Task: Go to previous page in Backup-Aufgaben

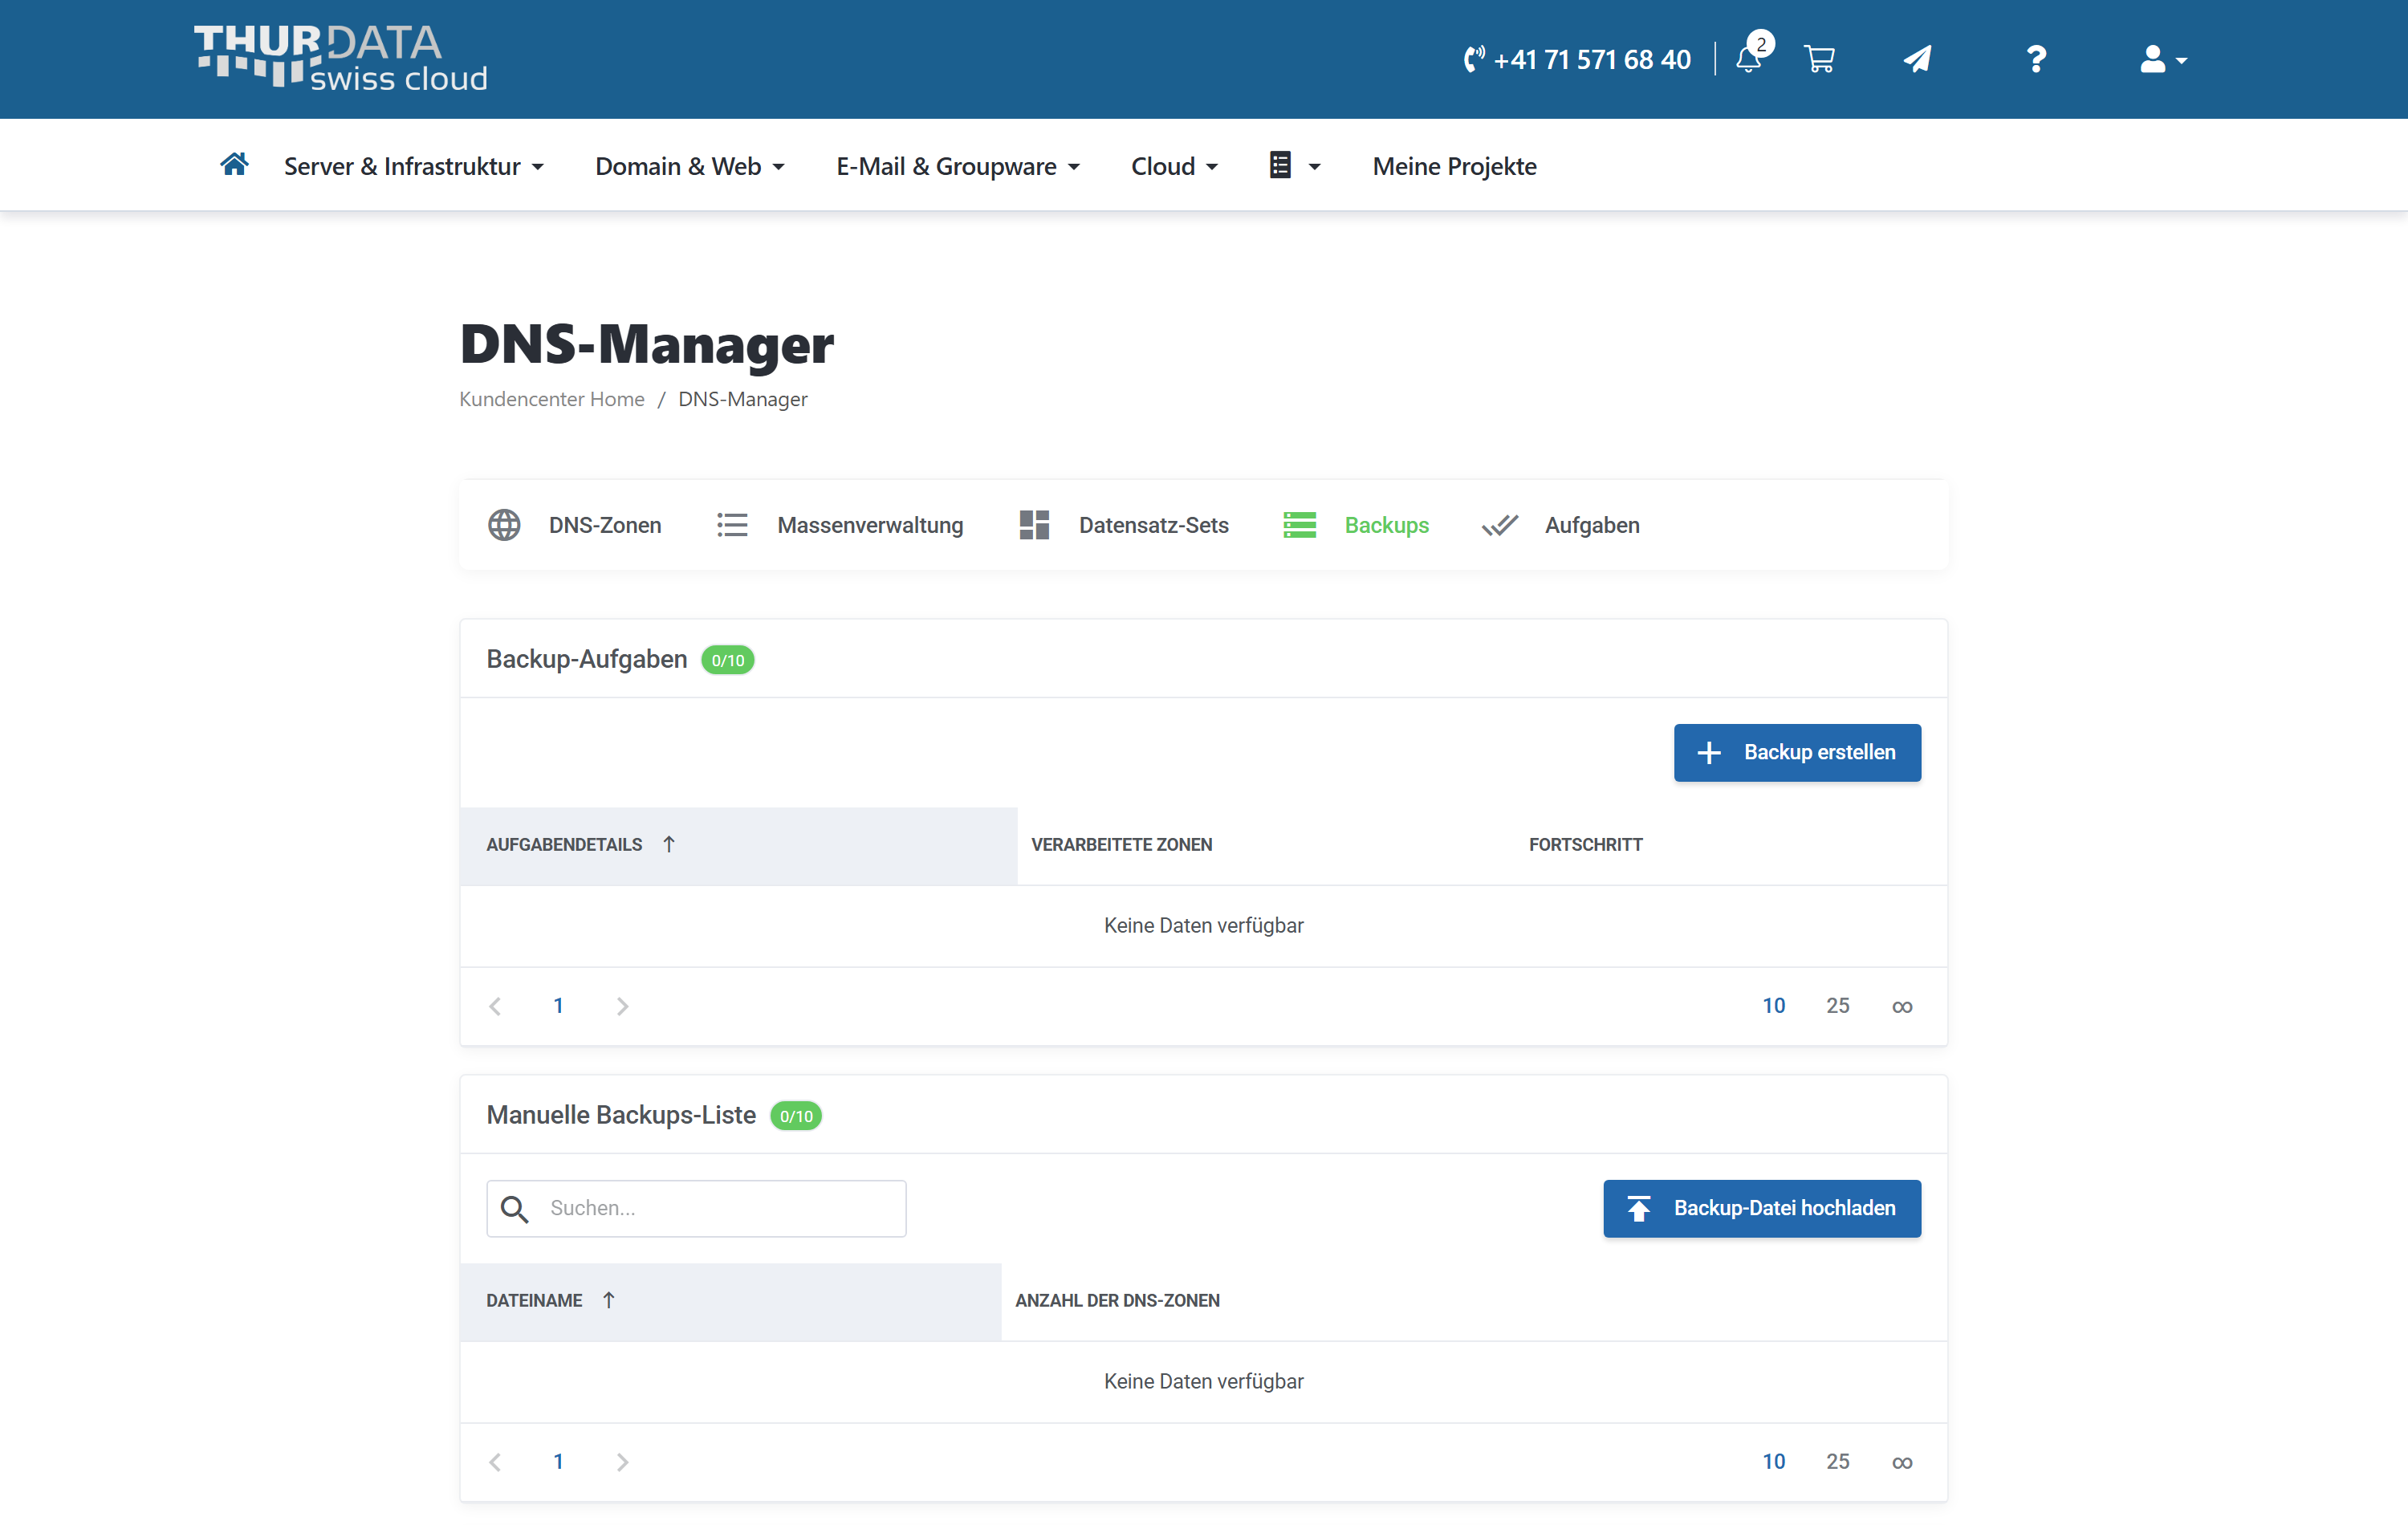Action: [x=495, y=1006]
